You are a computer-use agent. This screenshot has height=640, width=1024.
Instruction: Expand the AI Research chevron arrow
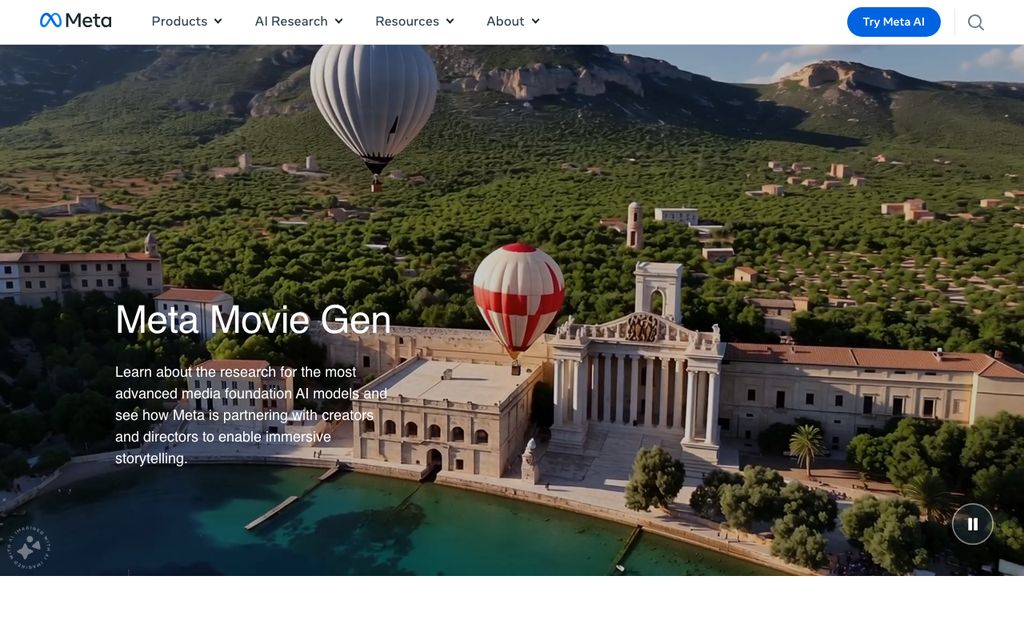[339, 22]
